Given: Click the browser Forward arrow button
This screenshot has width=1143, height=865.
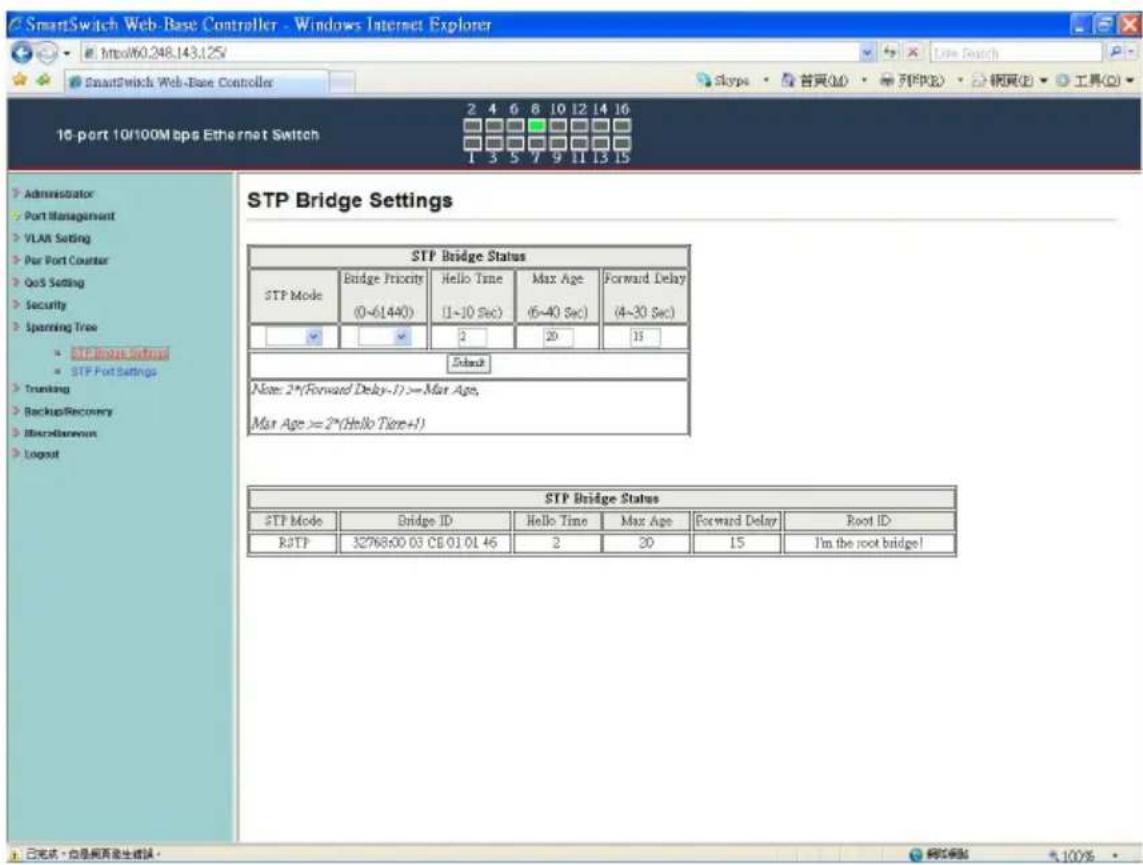Looking at the screenshot, I should [47, 53].
